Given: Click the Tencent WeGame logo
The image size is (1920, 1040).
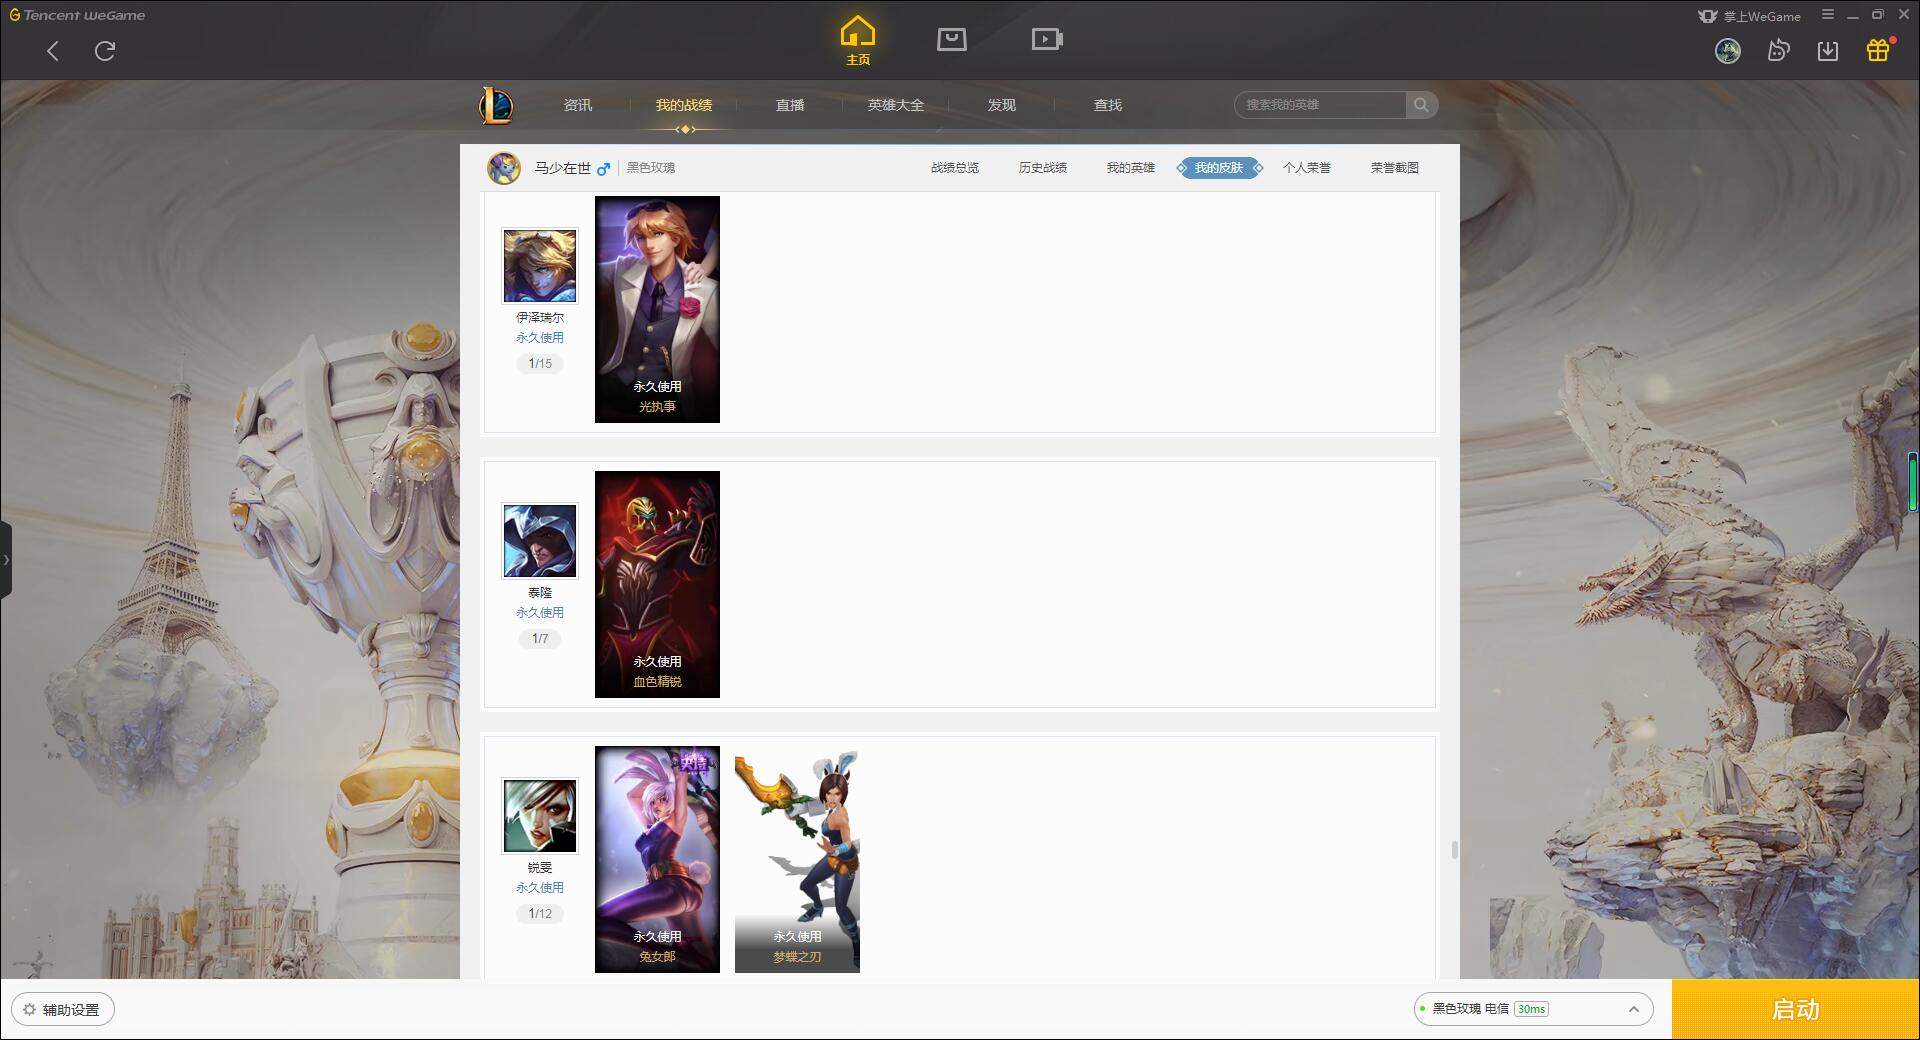Looking at the screenshot, I should point(77,15).
